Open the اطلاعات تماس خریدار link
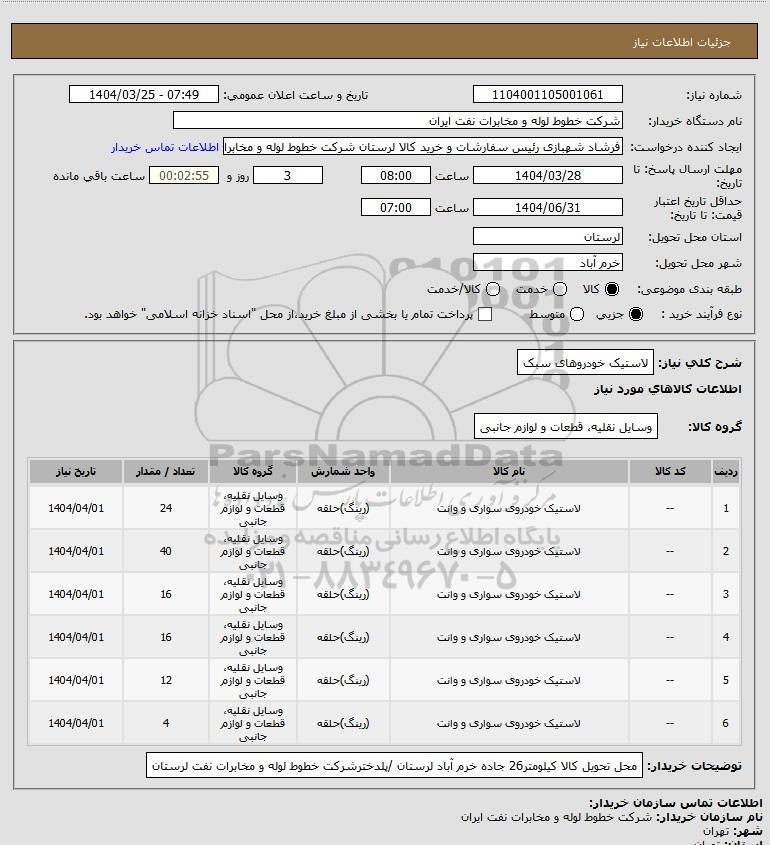 click(165, 147)
